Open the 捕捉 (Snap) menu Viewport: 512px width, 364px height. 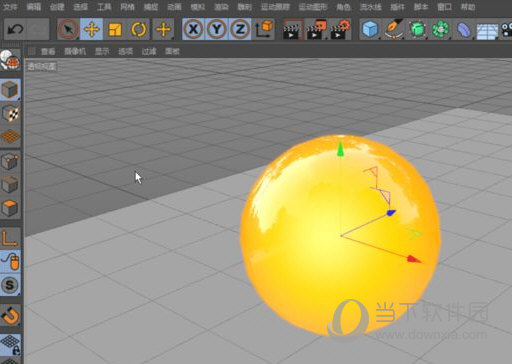coord(151,7)
